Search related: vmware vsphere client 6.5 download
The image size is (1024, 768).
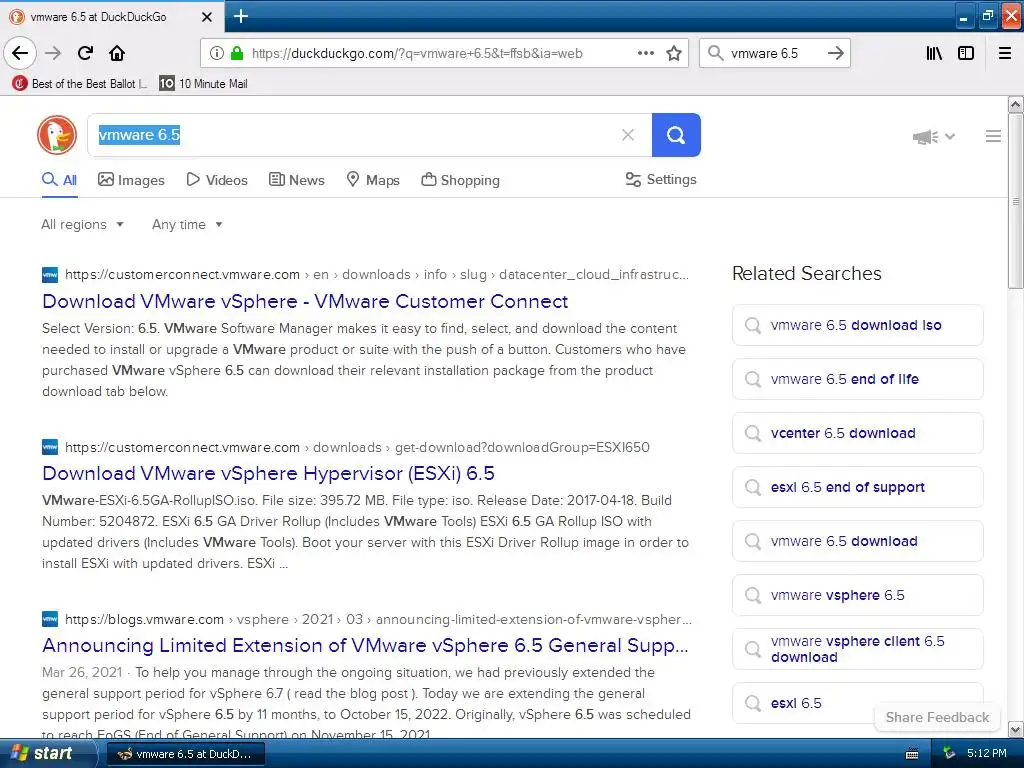[857, 649]
